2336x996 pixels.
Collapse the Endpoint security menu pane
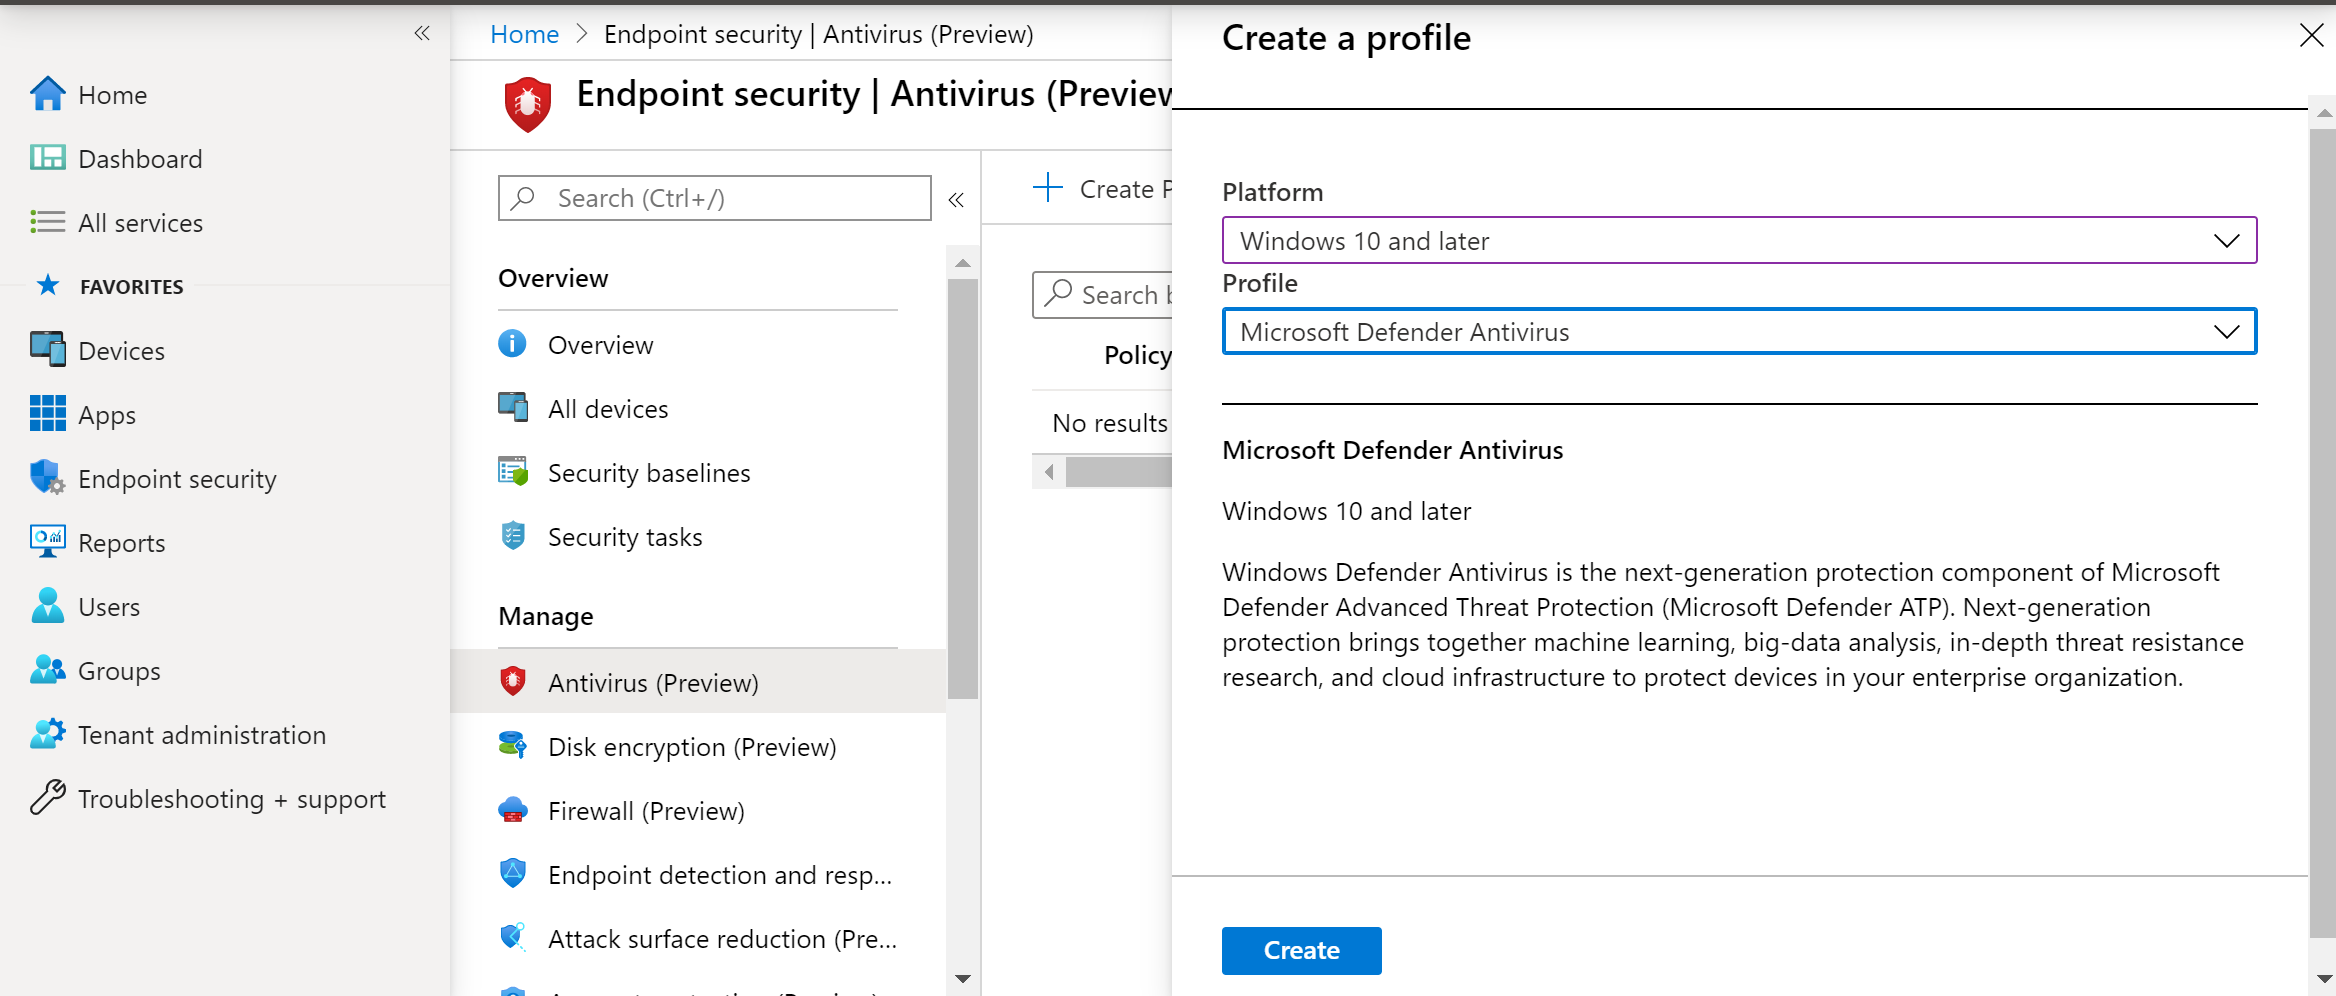coord(956,200)
